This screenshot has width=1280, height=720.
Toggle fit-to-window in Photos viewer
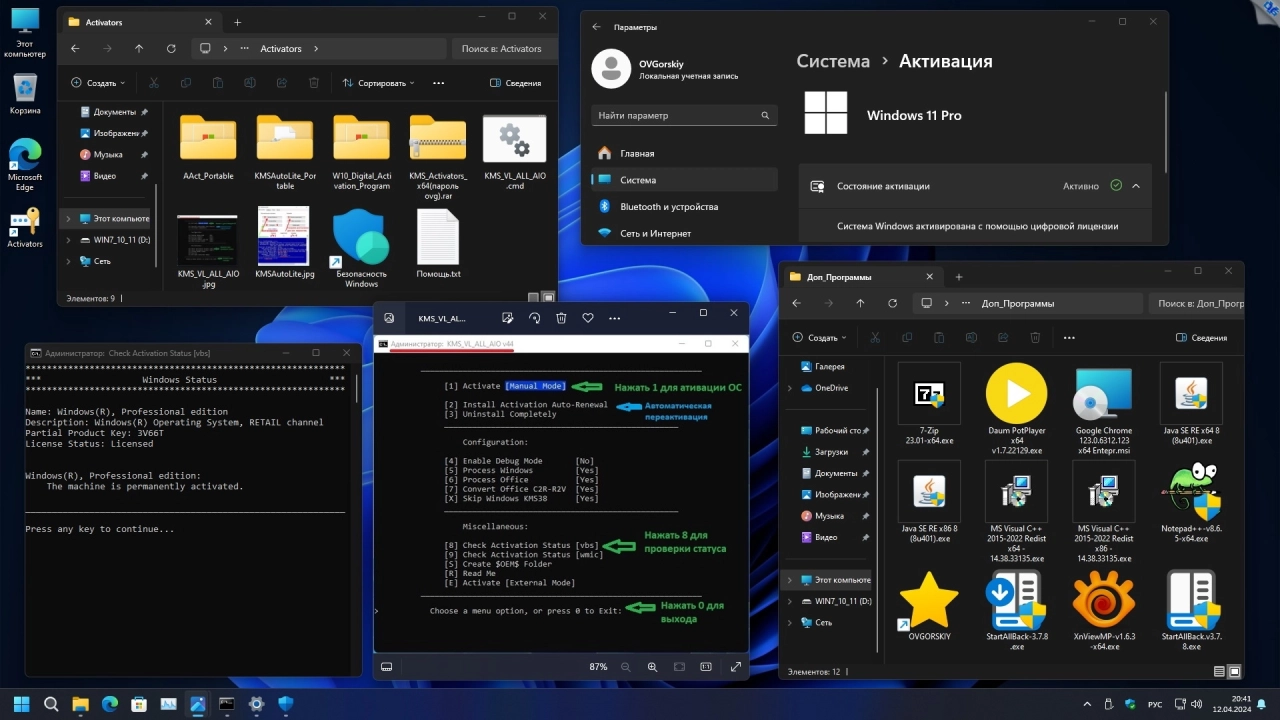point(679,666)
